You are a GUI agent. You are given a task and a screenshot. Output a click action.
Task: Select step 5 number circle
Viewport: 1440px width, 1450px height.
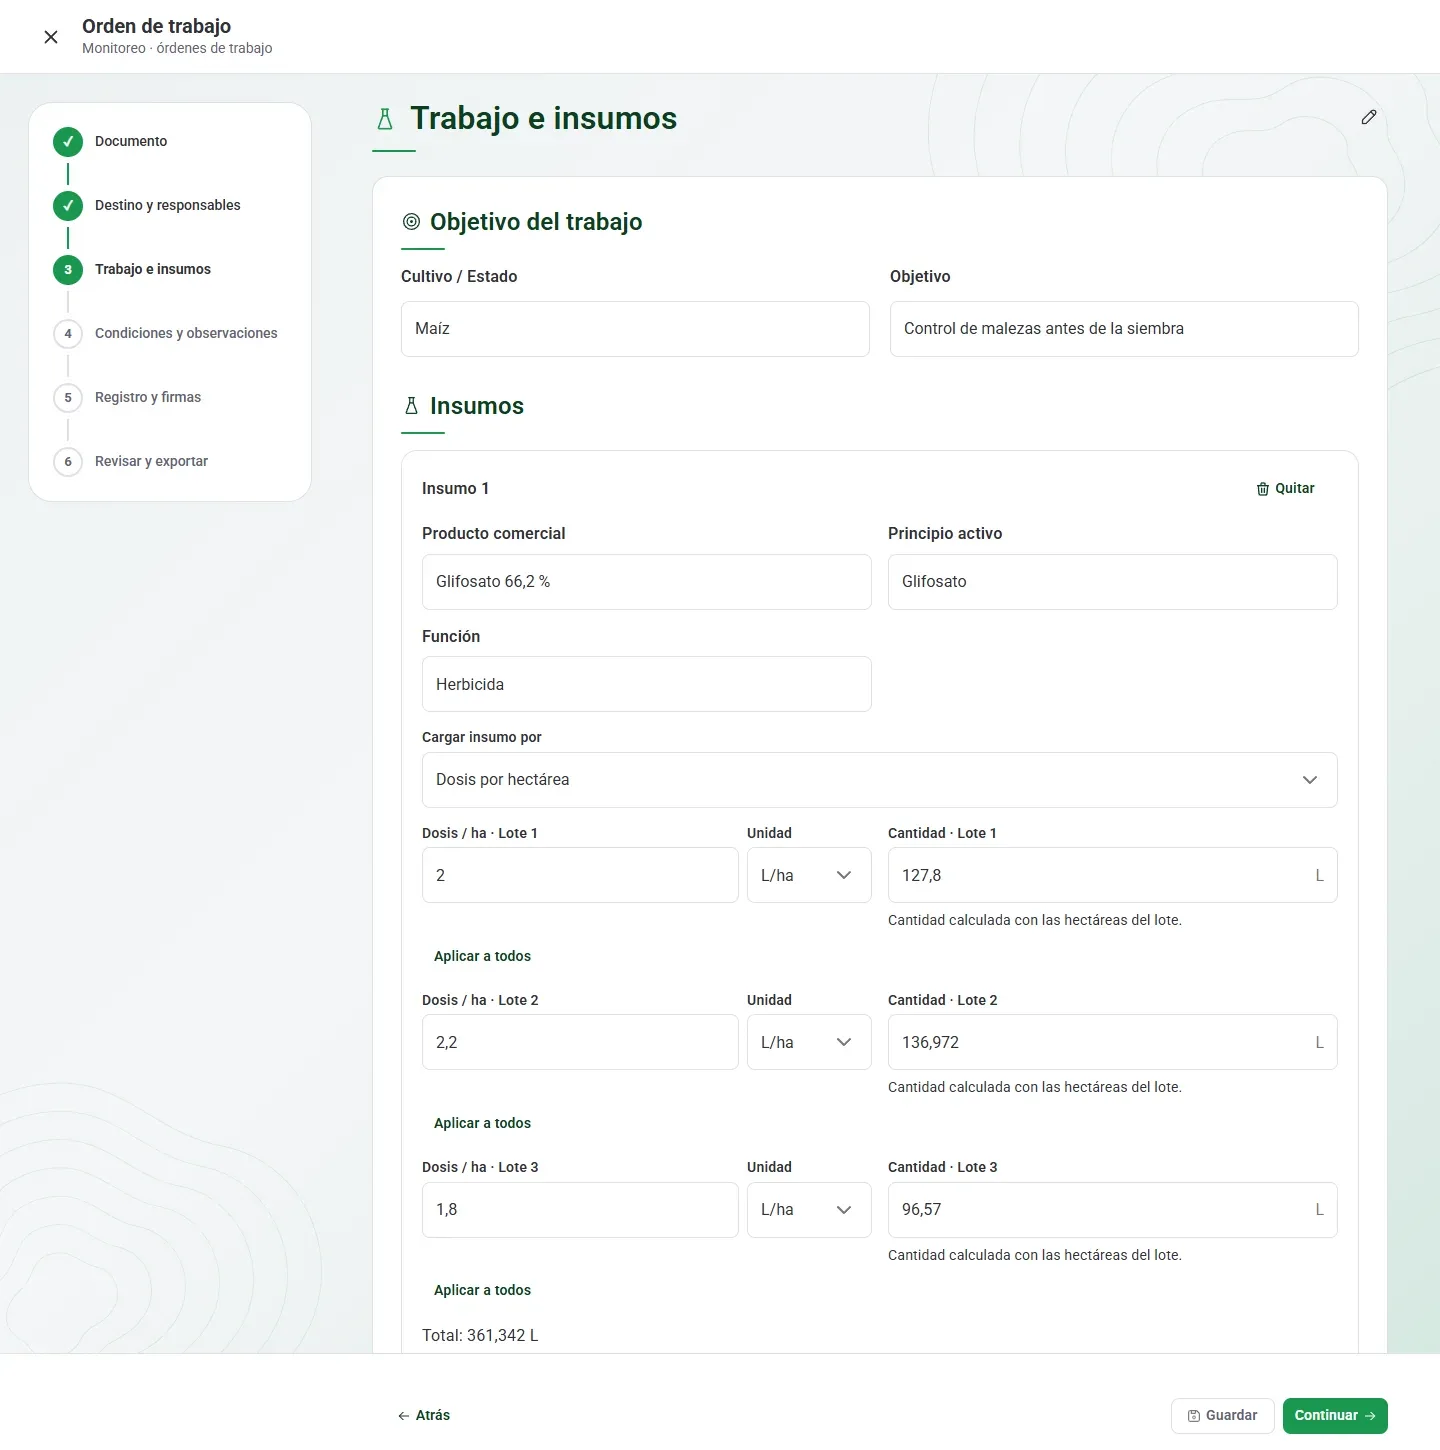[68, 398]
